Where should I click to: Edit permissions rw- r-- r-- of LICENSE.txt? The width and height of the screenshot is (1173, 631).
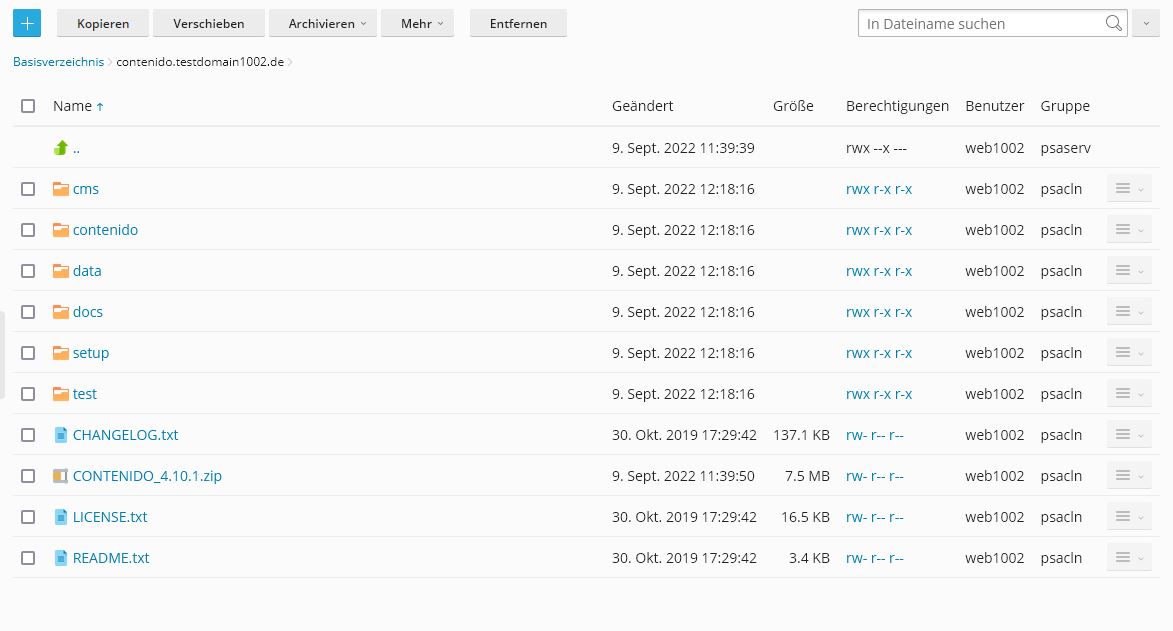point(875,516)
